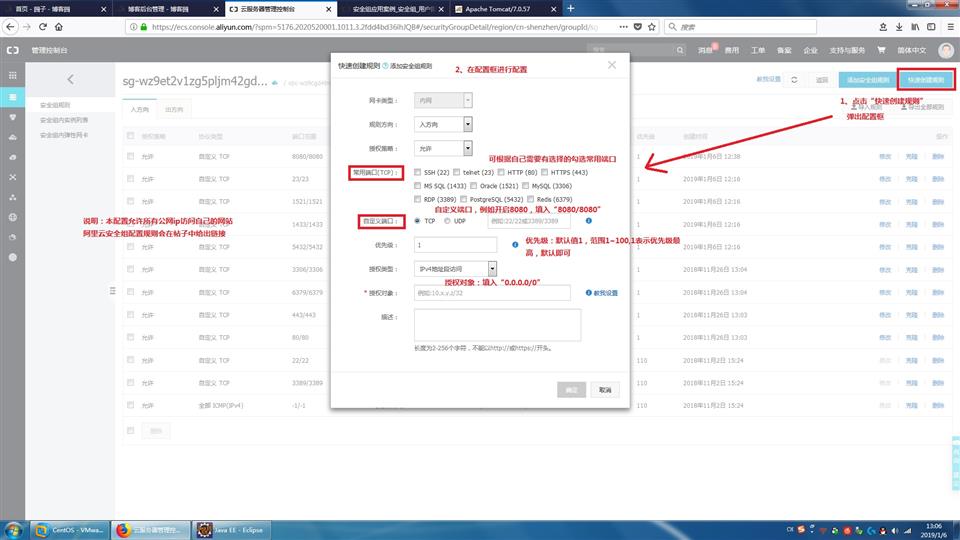Screen dimensions: 960x540
Task: Check the MS SQL (1433) port box
Action: click(x=418, y=186)
